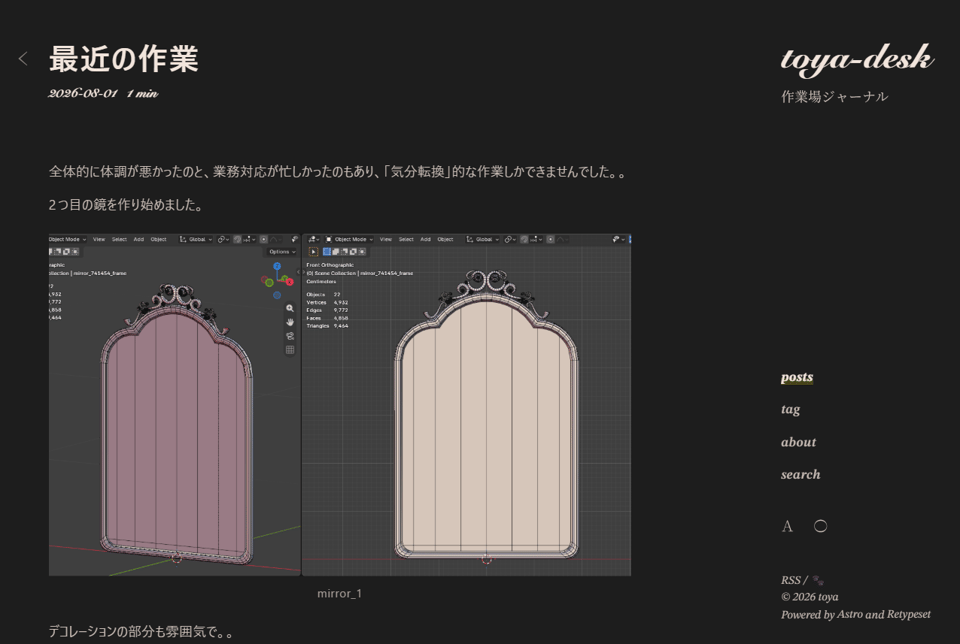Click the paragraph starting 全体的に体調が悪かった
Image resolution: width=960 pixels, height=644 pixels.
click(x=337, y=172)
